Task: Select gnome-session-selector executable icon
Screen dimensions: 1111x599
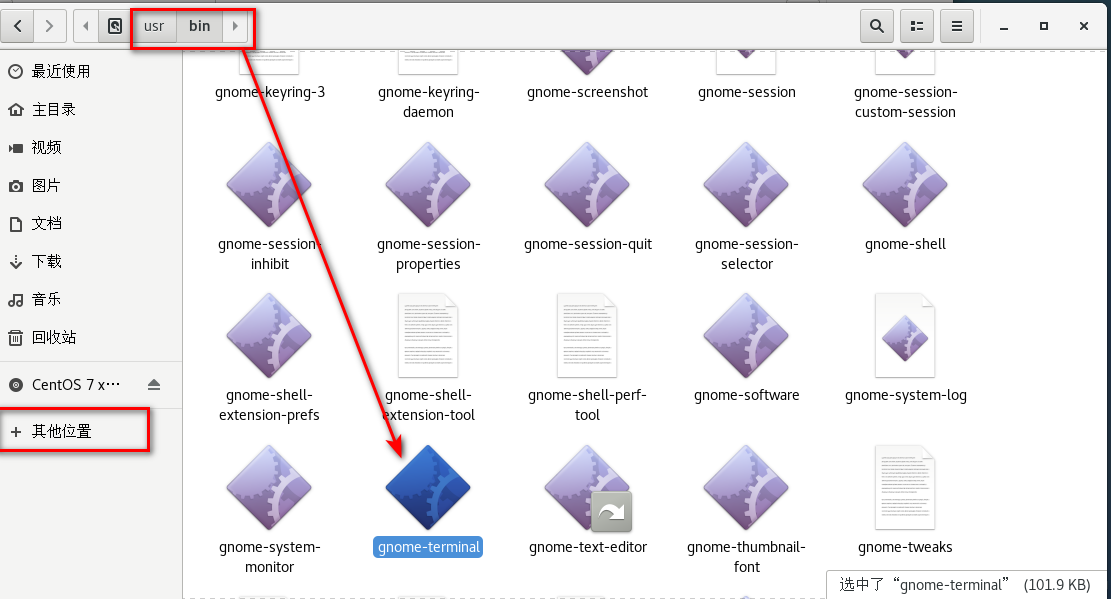Action: (746, 184)
